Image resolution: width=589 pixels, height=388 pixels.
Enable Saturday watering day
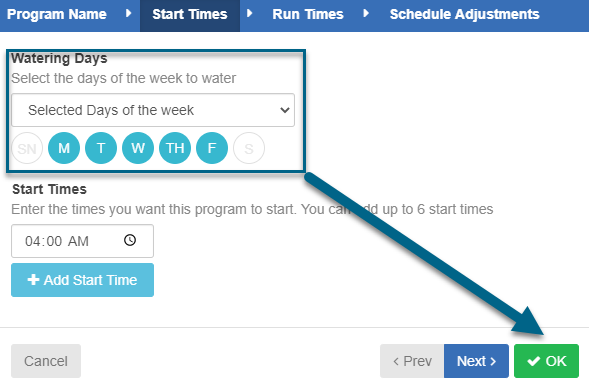pos(249,148)
